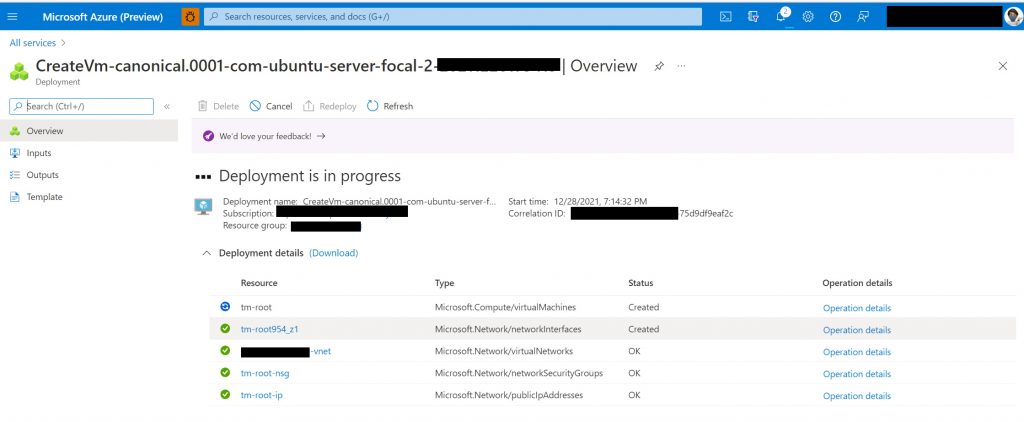The height and width of the screenshot is (422, 1024).
Task: Open the tm-root-nsg resource
Action: click(x=265, y=374)
